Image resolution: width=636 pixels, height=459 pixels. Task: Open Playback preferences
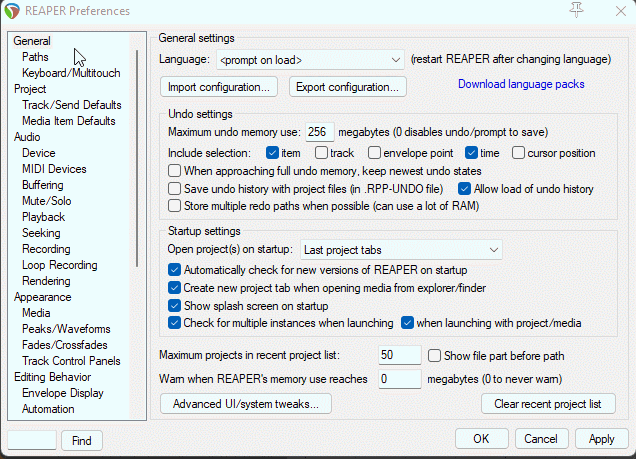pyautogui.click(x=43, y=217)
